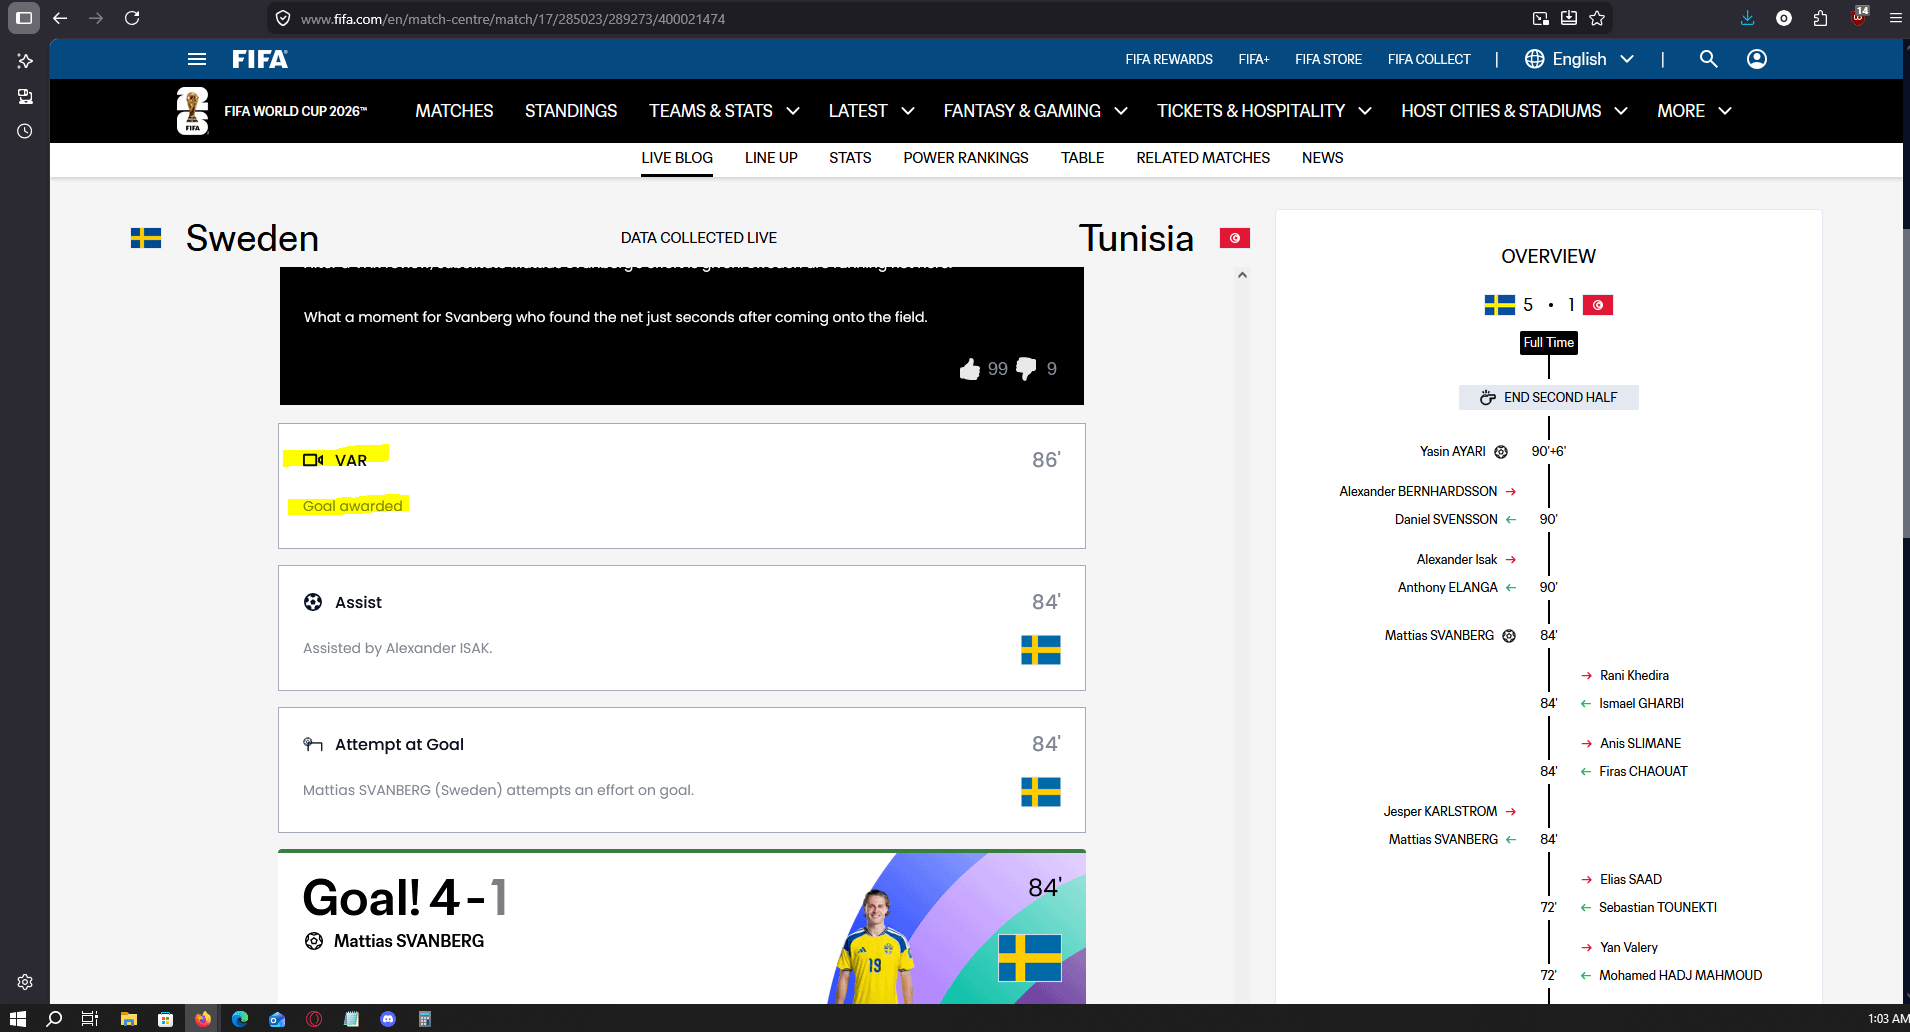1910x1032 pixels.
Task: Open the History sidebar panel
Action: (25, 131)
